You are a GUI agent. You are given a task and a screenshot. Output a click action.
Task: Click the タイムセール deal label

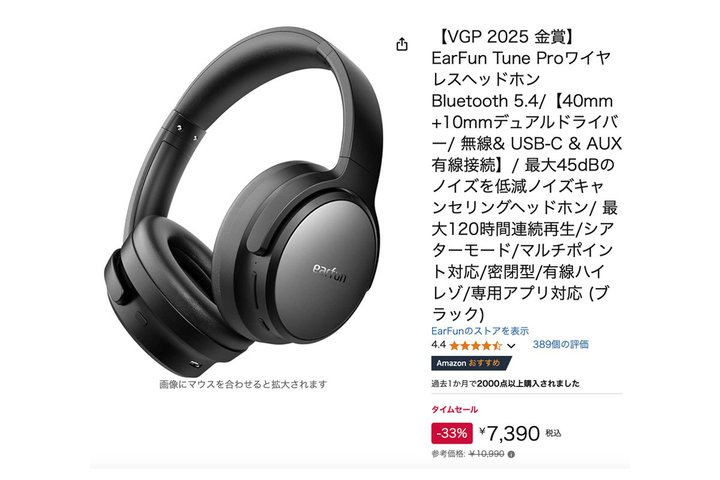point(454,409)
